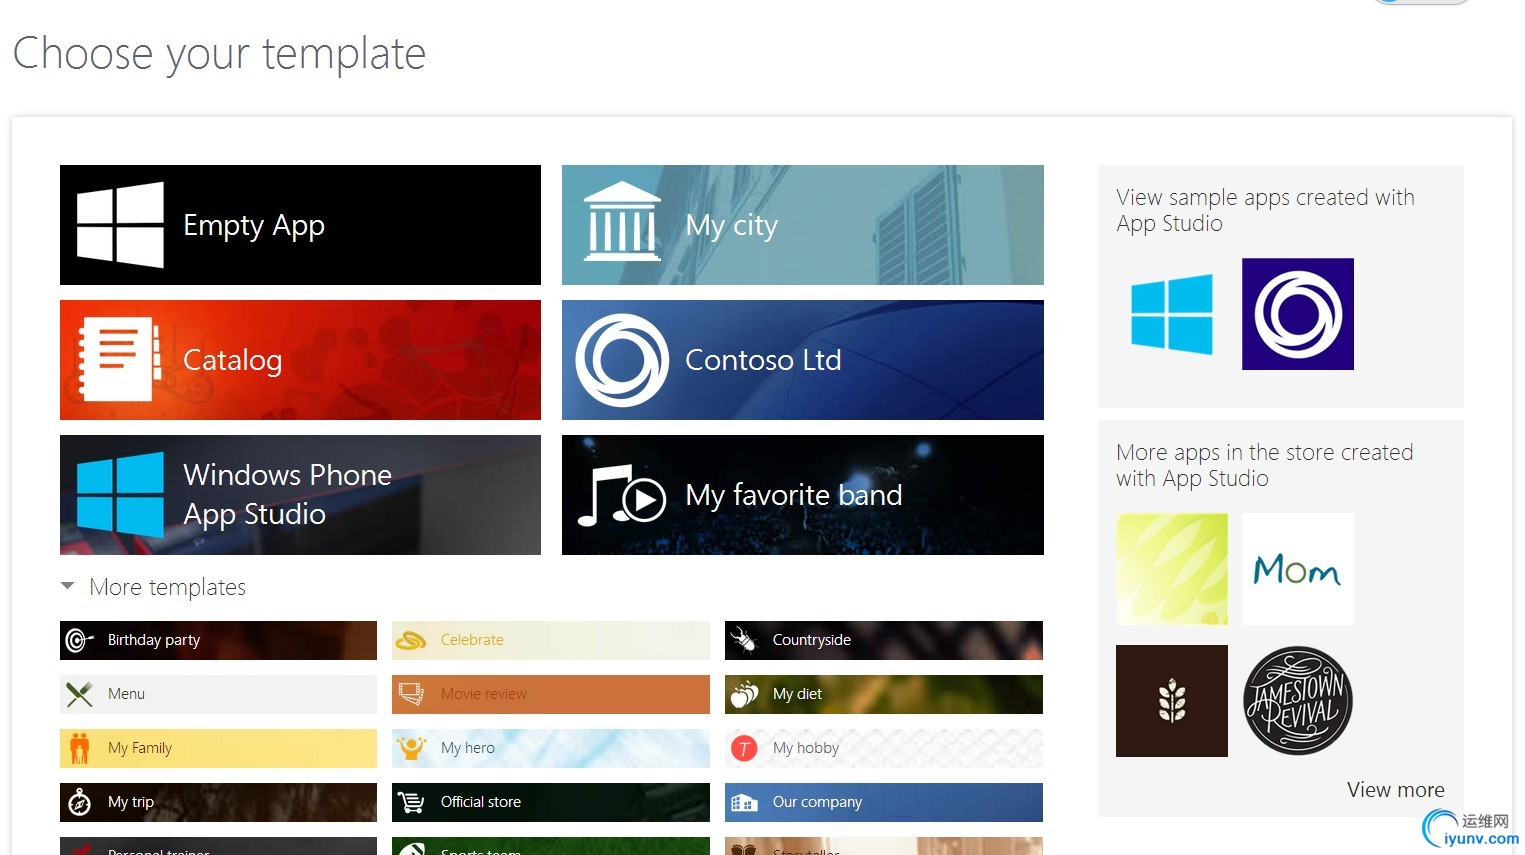Open the Windows Phone App Studio tile logo
Screen dimensions: 1525x855
point(120,494)
